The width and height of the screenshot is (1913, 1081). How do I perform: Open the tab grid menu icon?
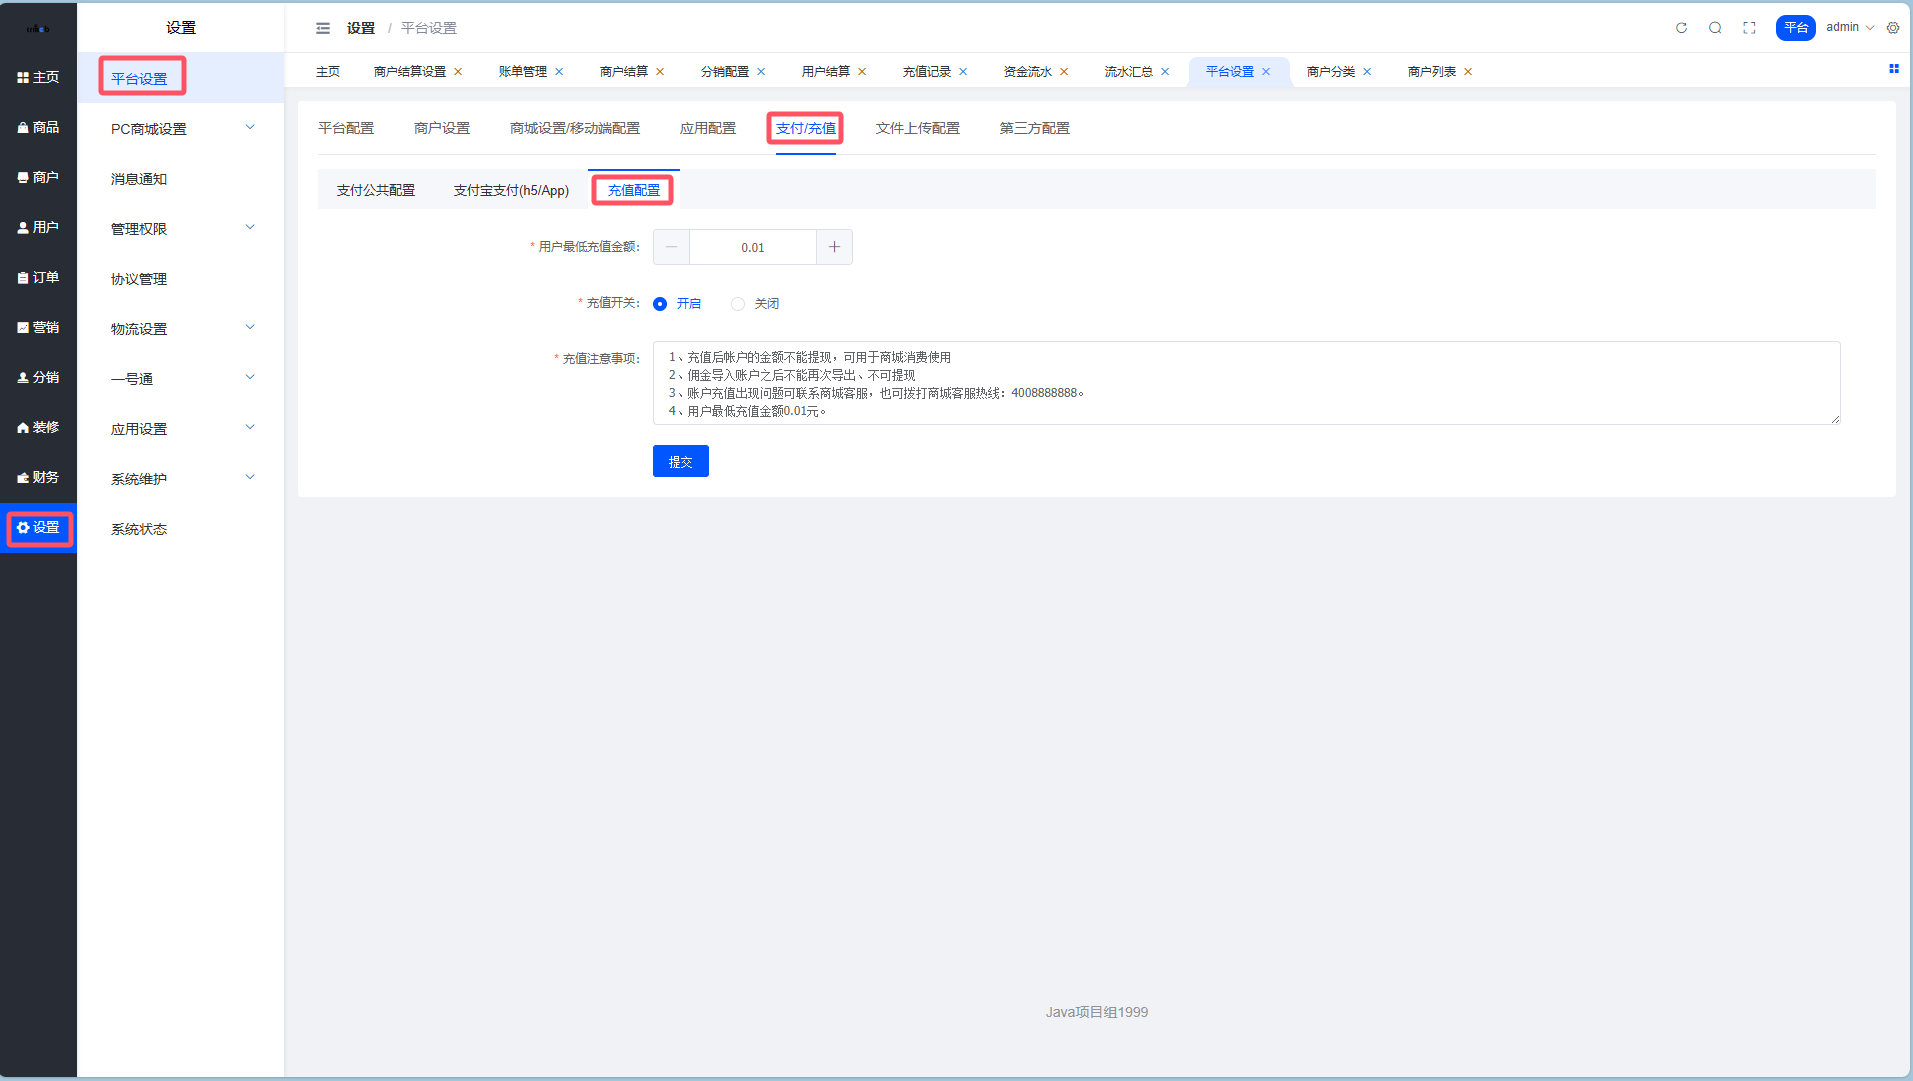pyautogui.click(x=1893, y=69)
